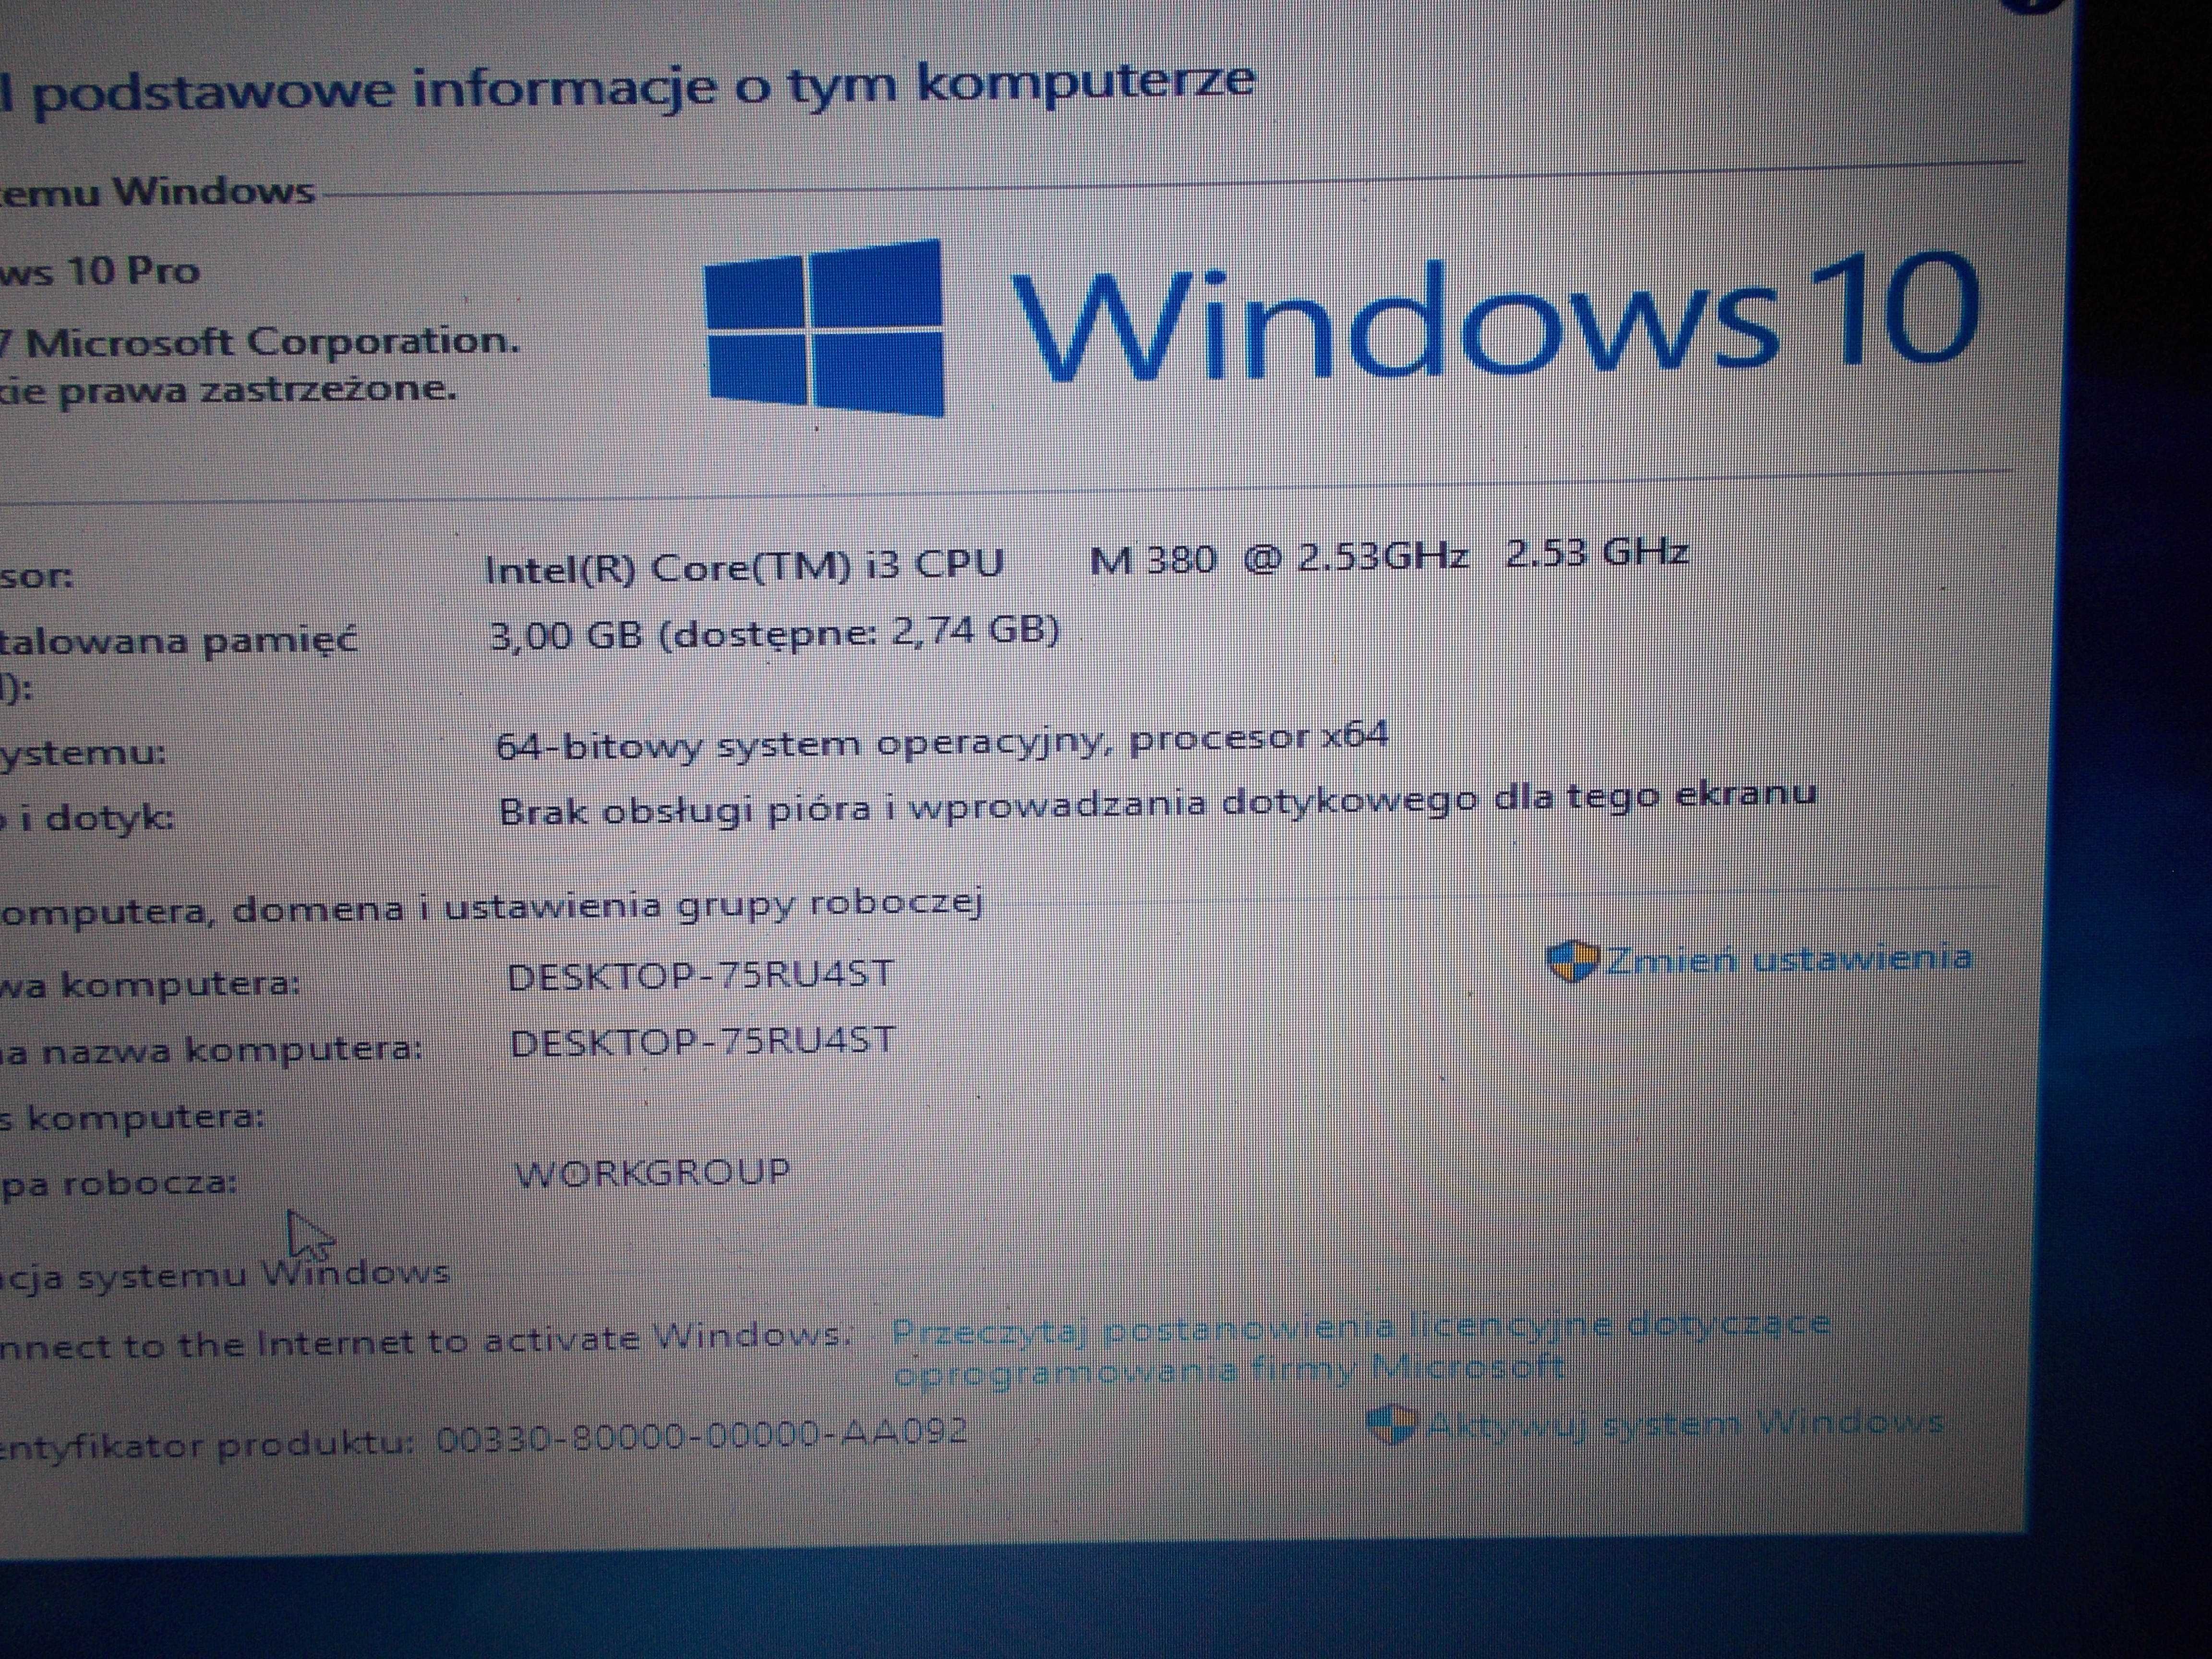Click the Windows 10 logo icon

825,327
